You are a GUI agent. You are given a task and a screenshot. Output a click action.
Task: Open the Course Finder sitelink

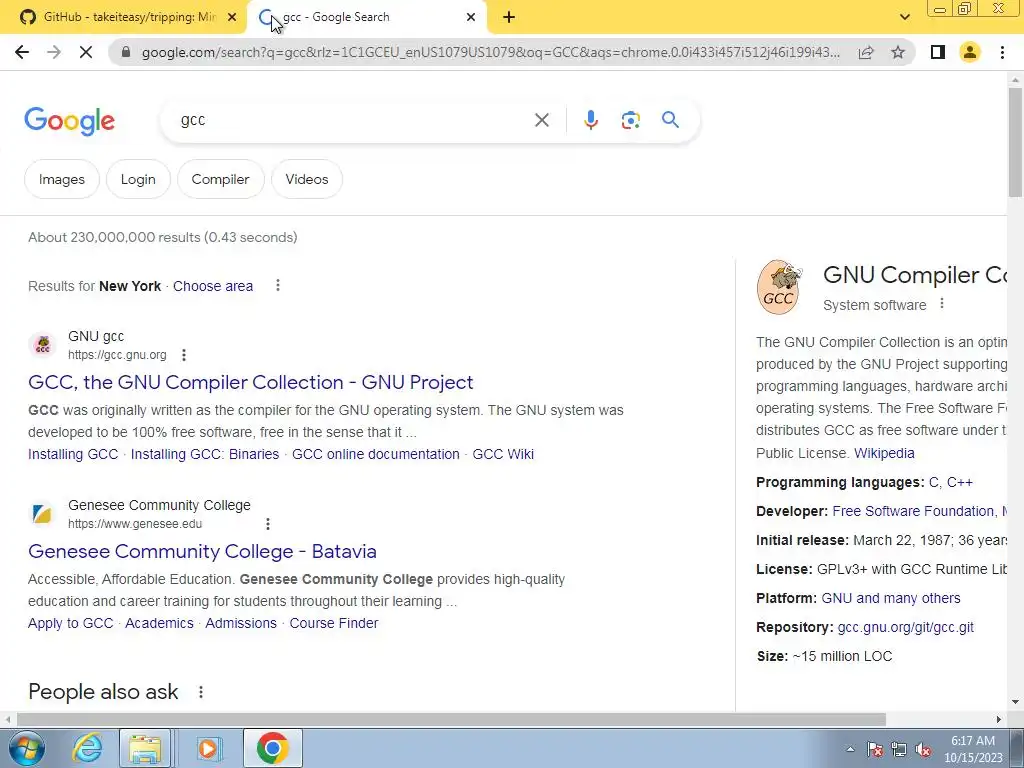coord(334,624)
